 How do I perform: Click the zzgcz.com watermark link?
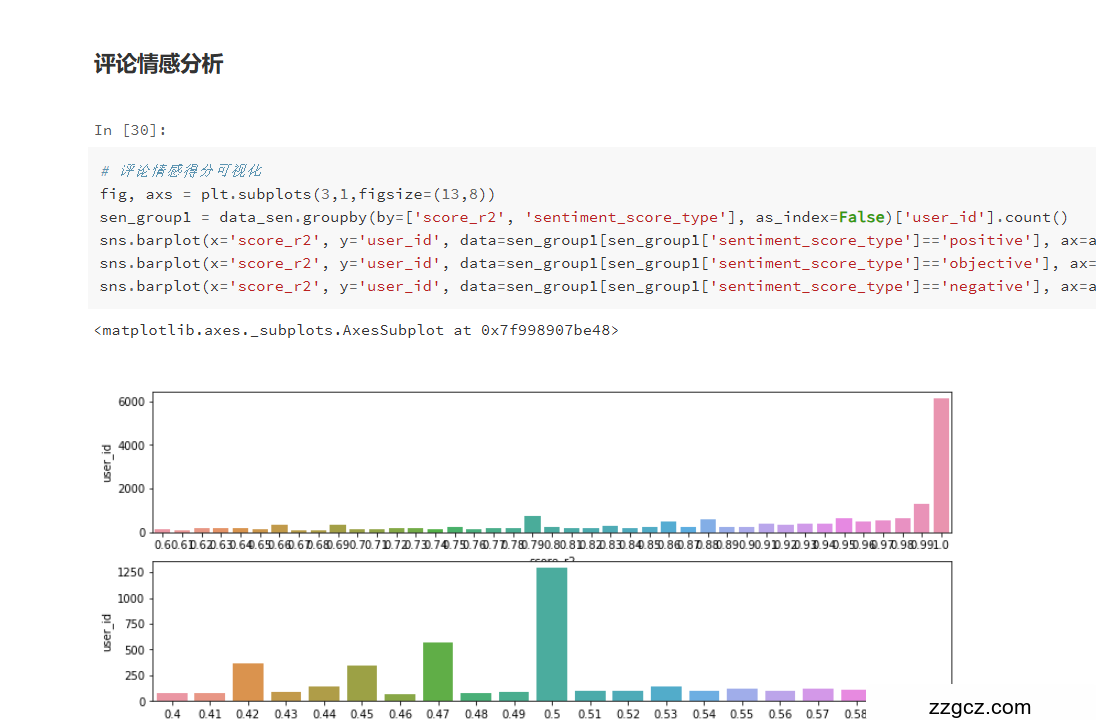pos(979,708)
